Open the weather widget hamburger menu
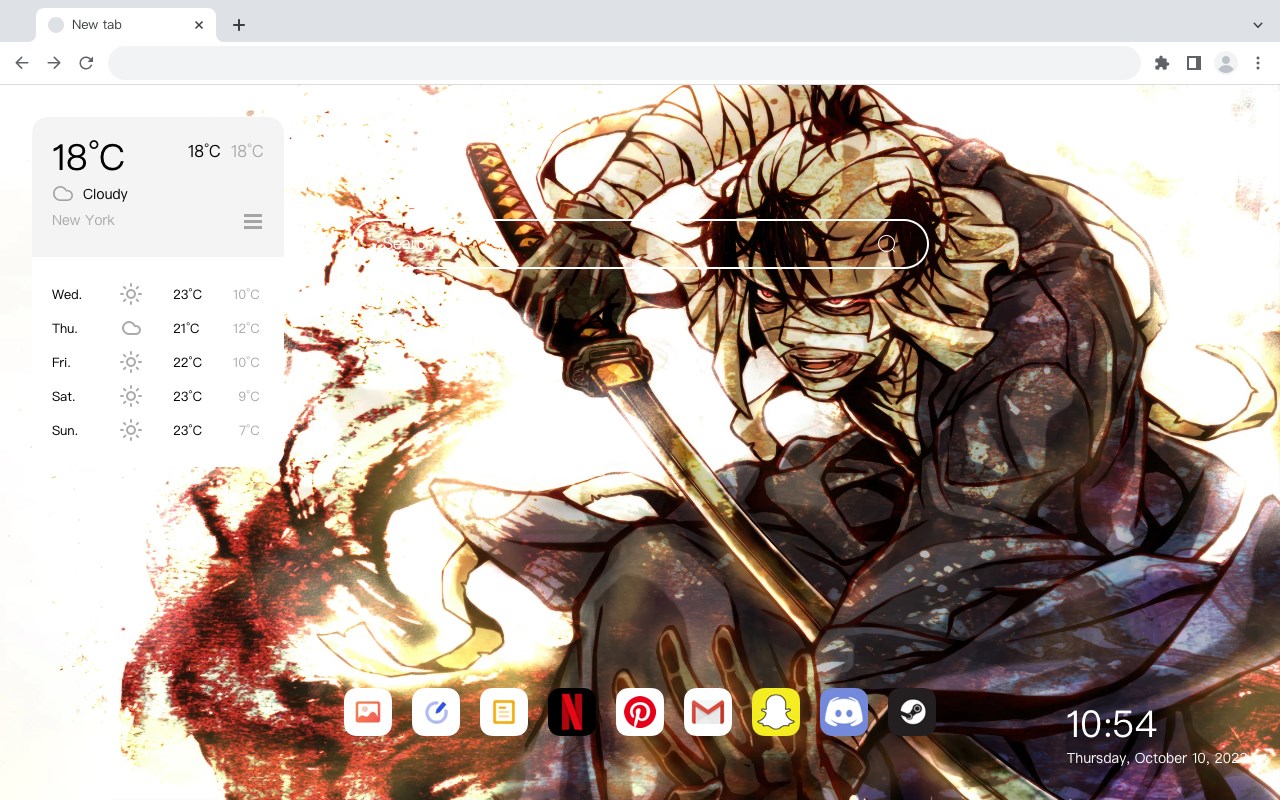 coord(253,221)
